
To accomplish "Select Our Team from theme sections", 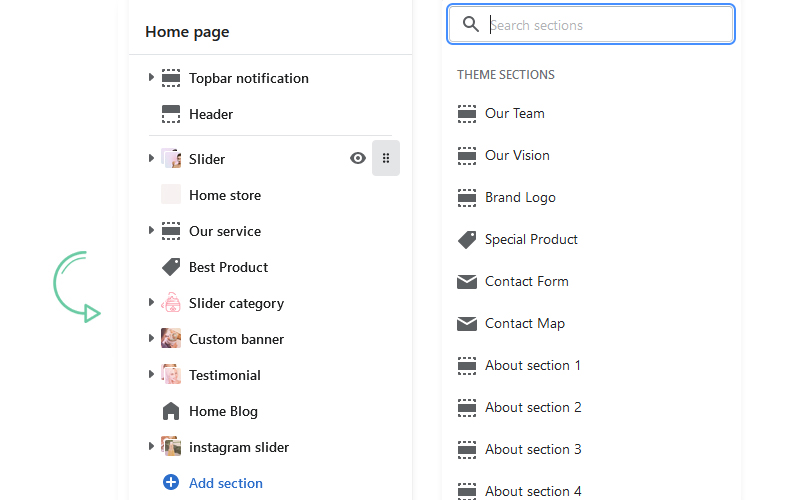I will click(514, 113).
